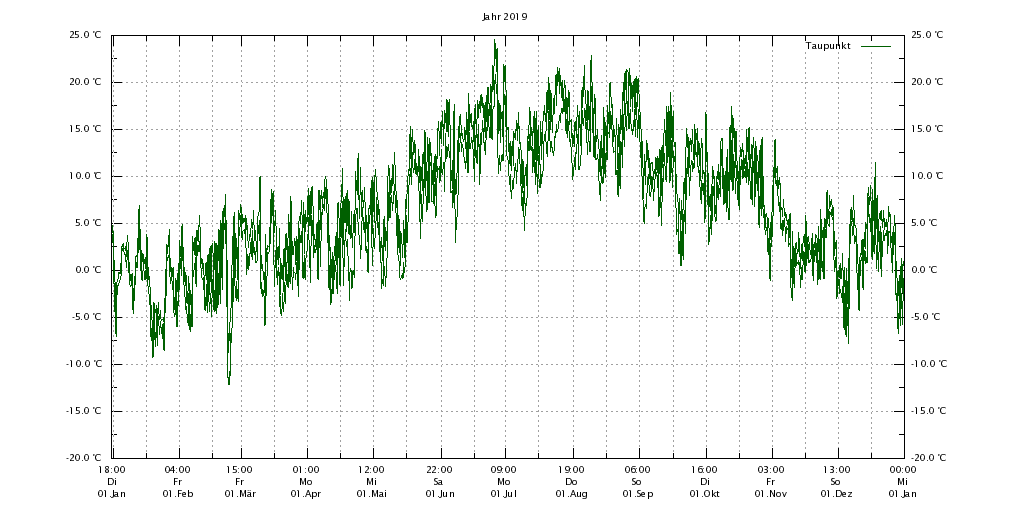1015x507 pixels.
Task: Click the green Taupunkt legend line sample
Action: [x=876, y=46]
